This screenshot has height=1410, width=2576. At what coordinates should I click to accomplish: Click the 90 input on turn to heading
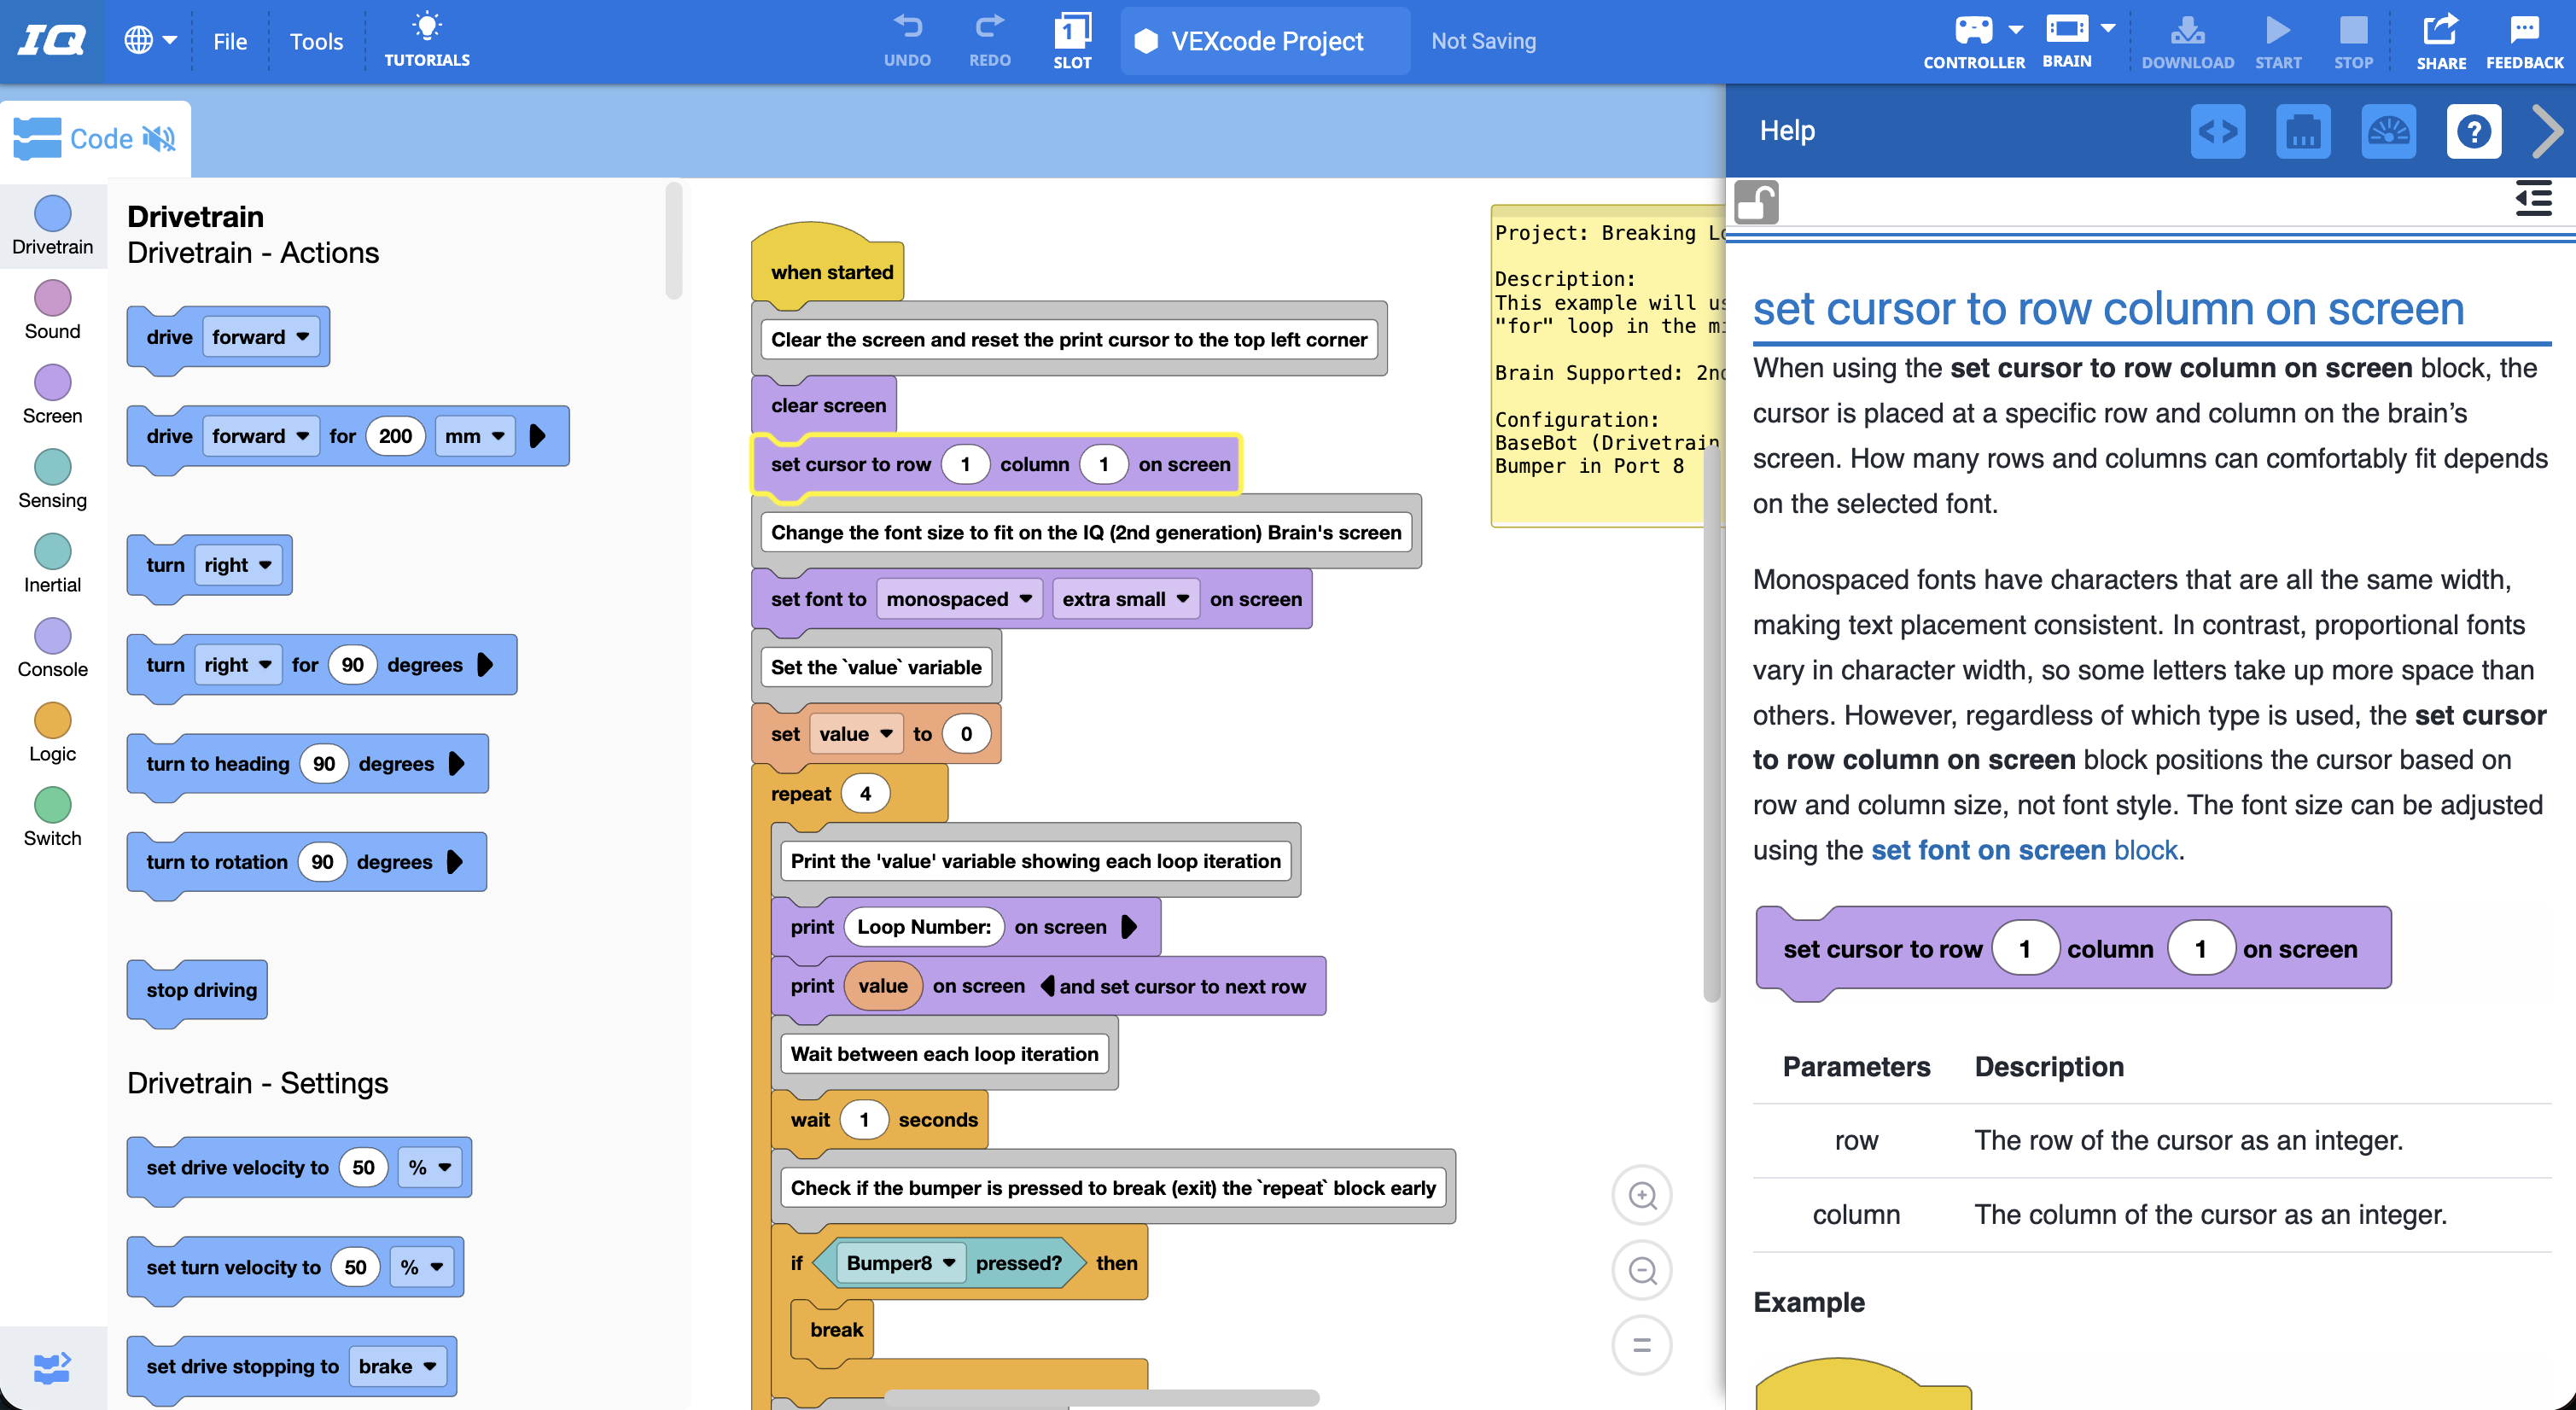[324, 764]
